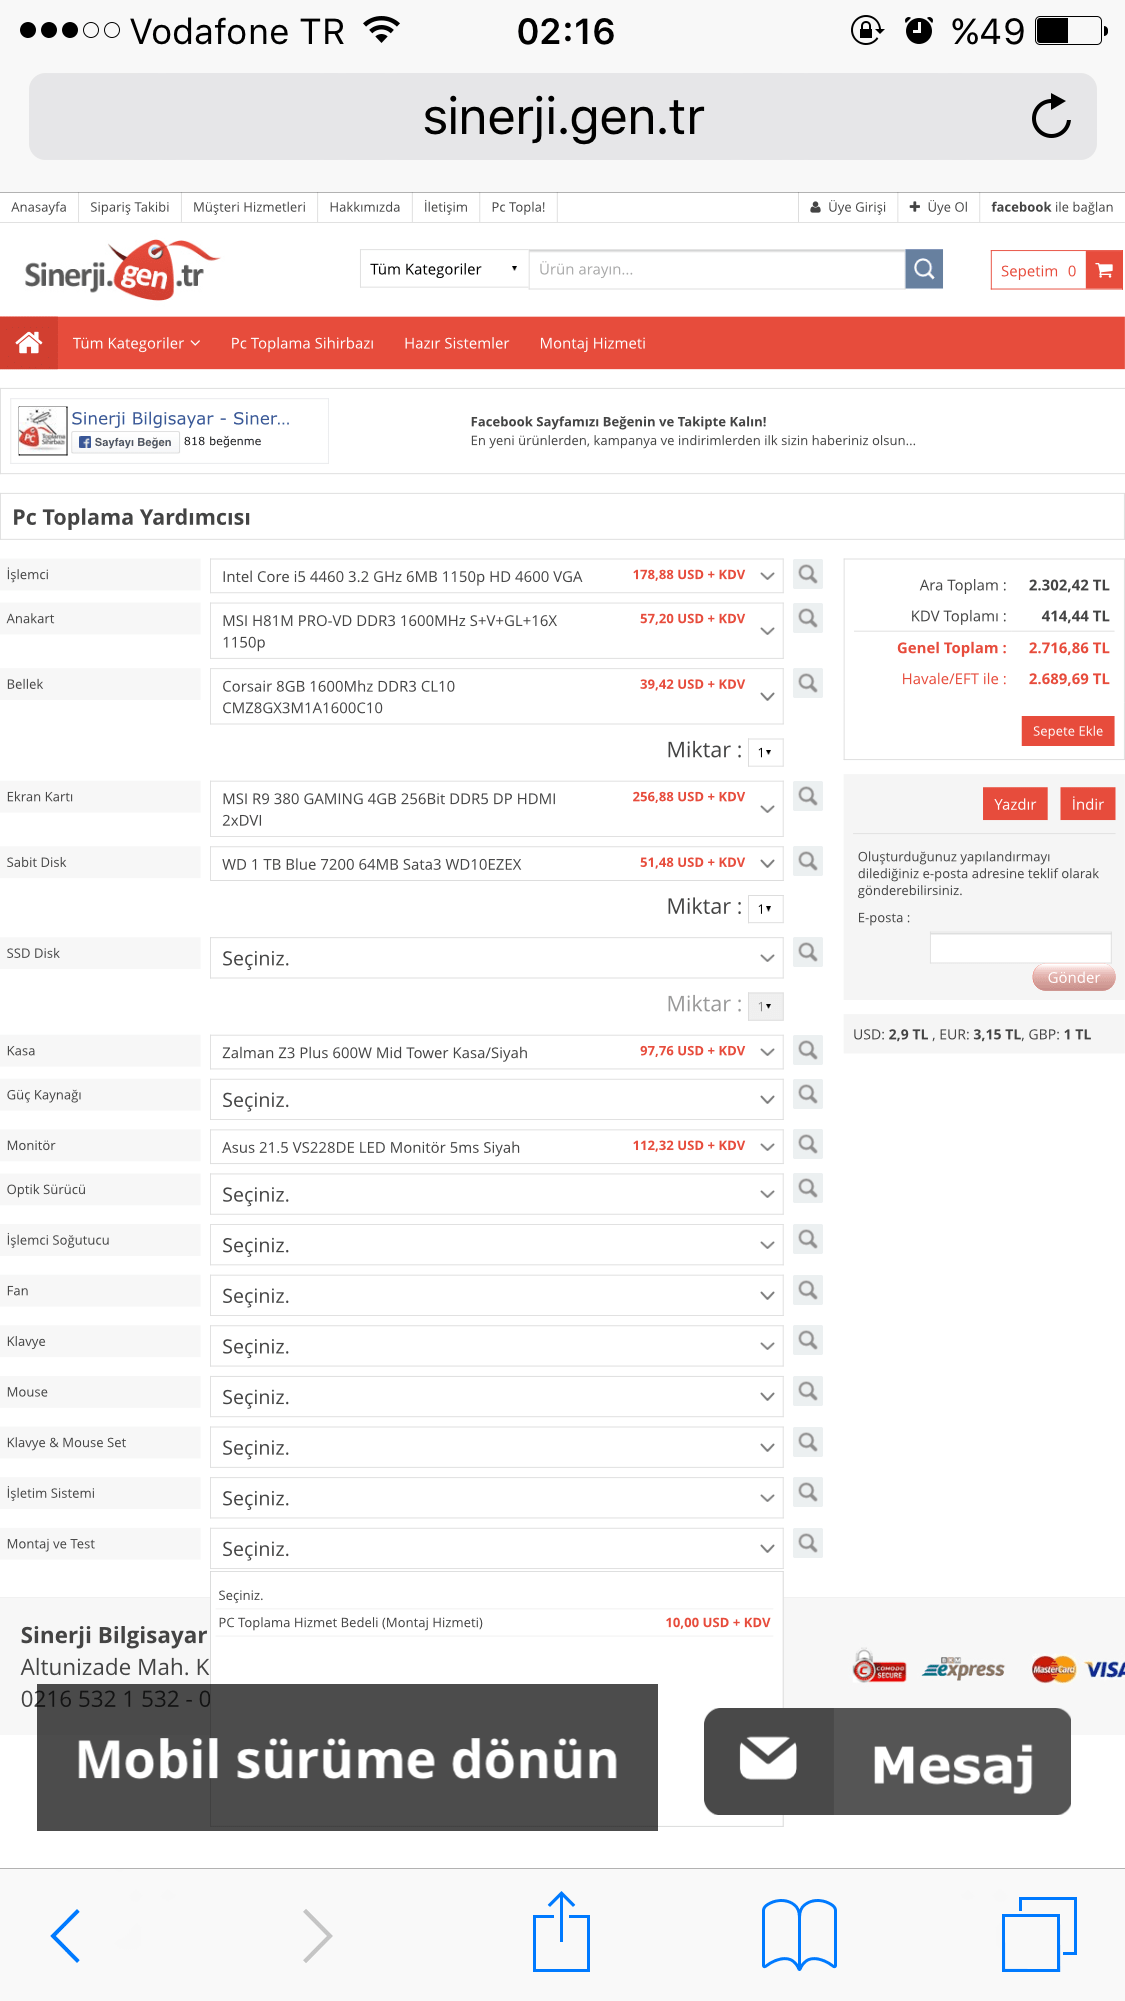Click the red home icon in navbar
The width and height of the screenshot is (1125, 2001).
click(x=29, y=343)
